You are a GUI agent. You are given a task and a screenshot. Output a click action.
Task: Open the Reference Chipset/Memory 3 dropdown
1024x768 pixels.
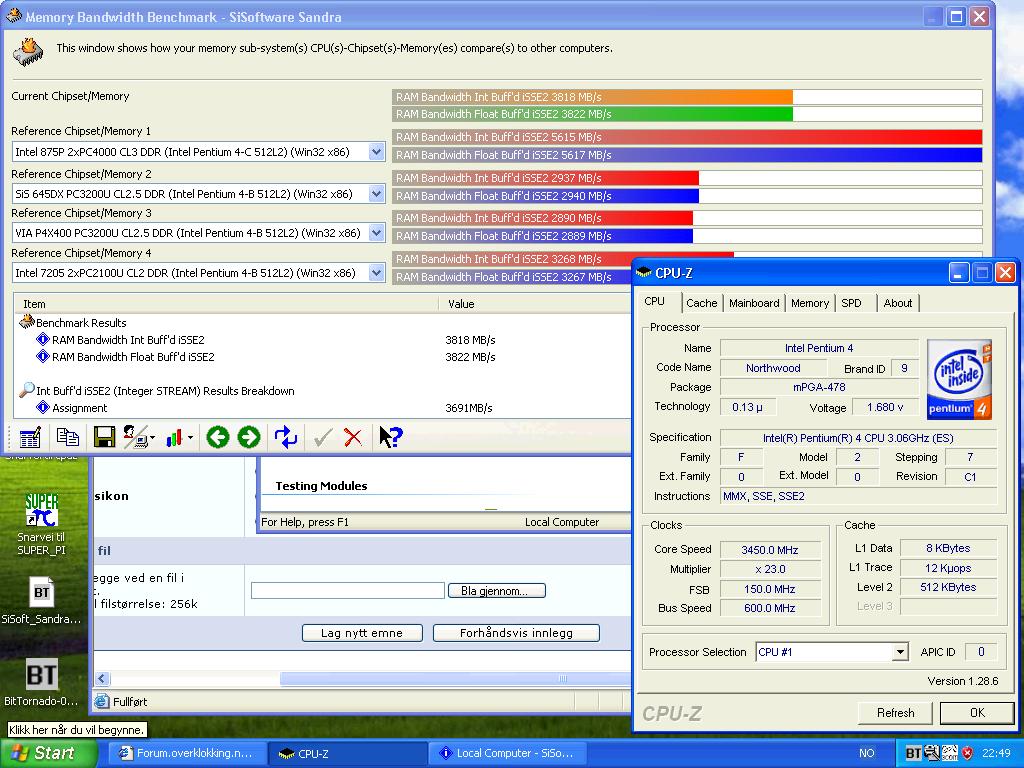pyautogui.click(x=376, y=232)
